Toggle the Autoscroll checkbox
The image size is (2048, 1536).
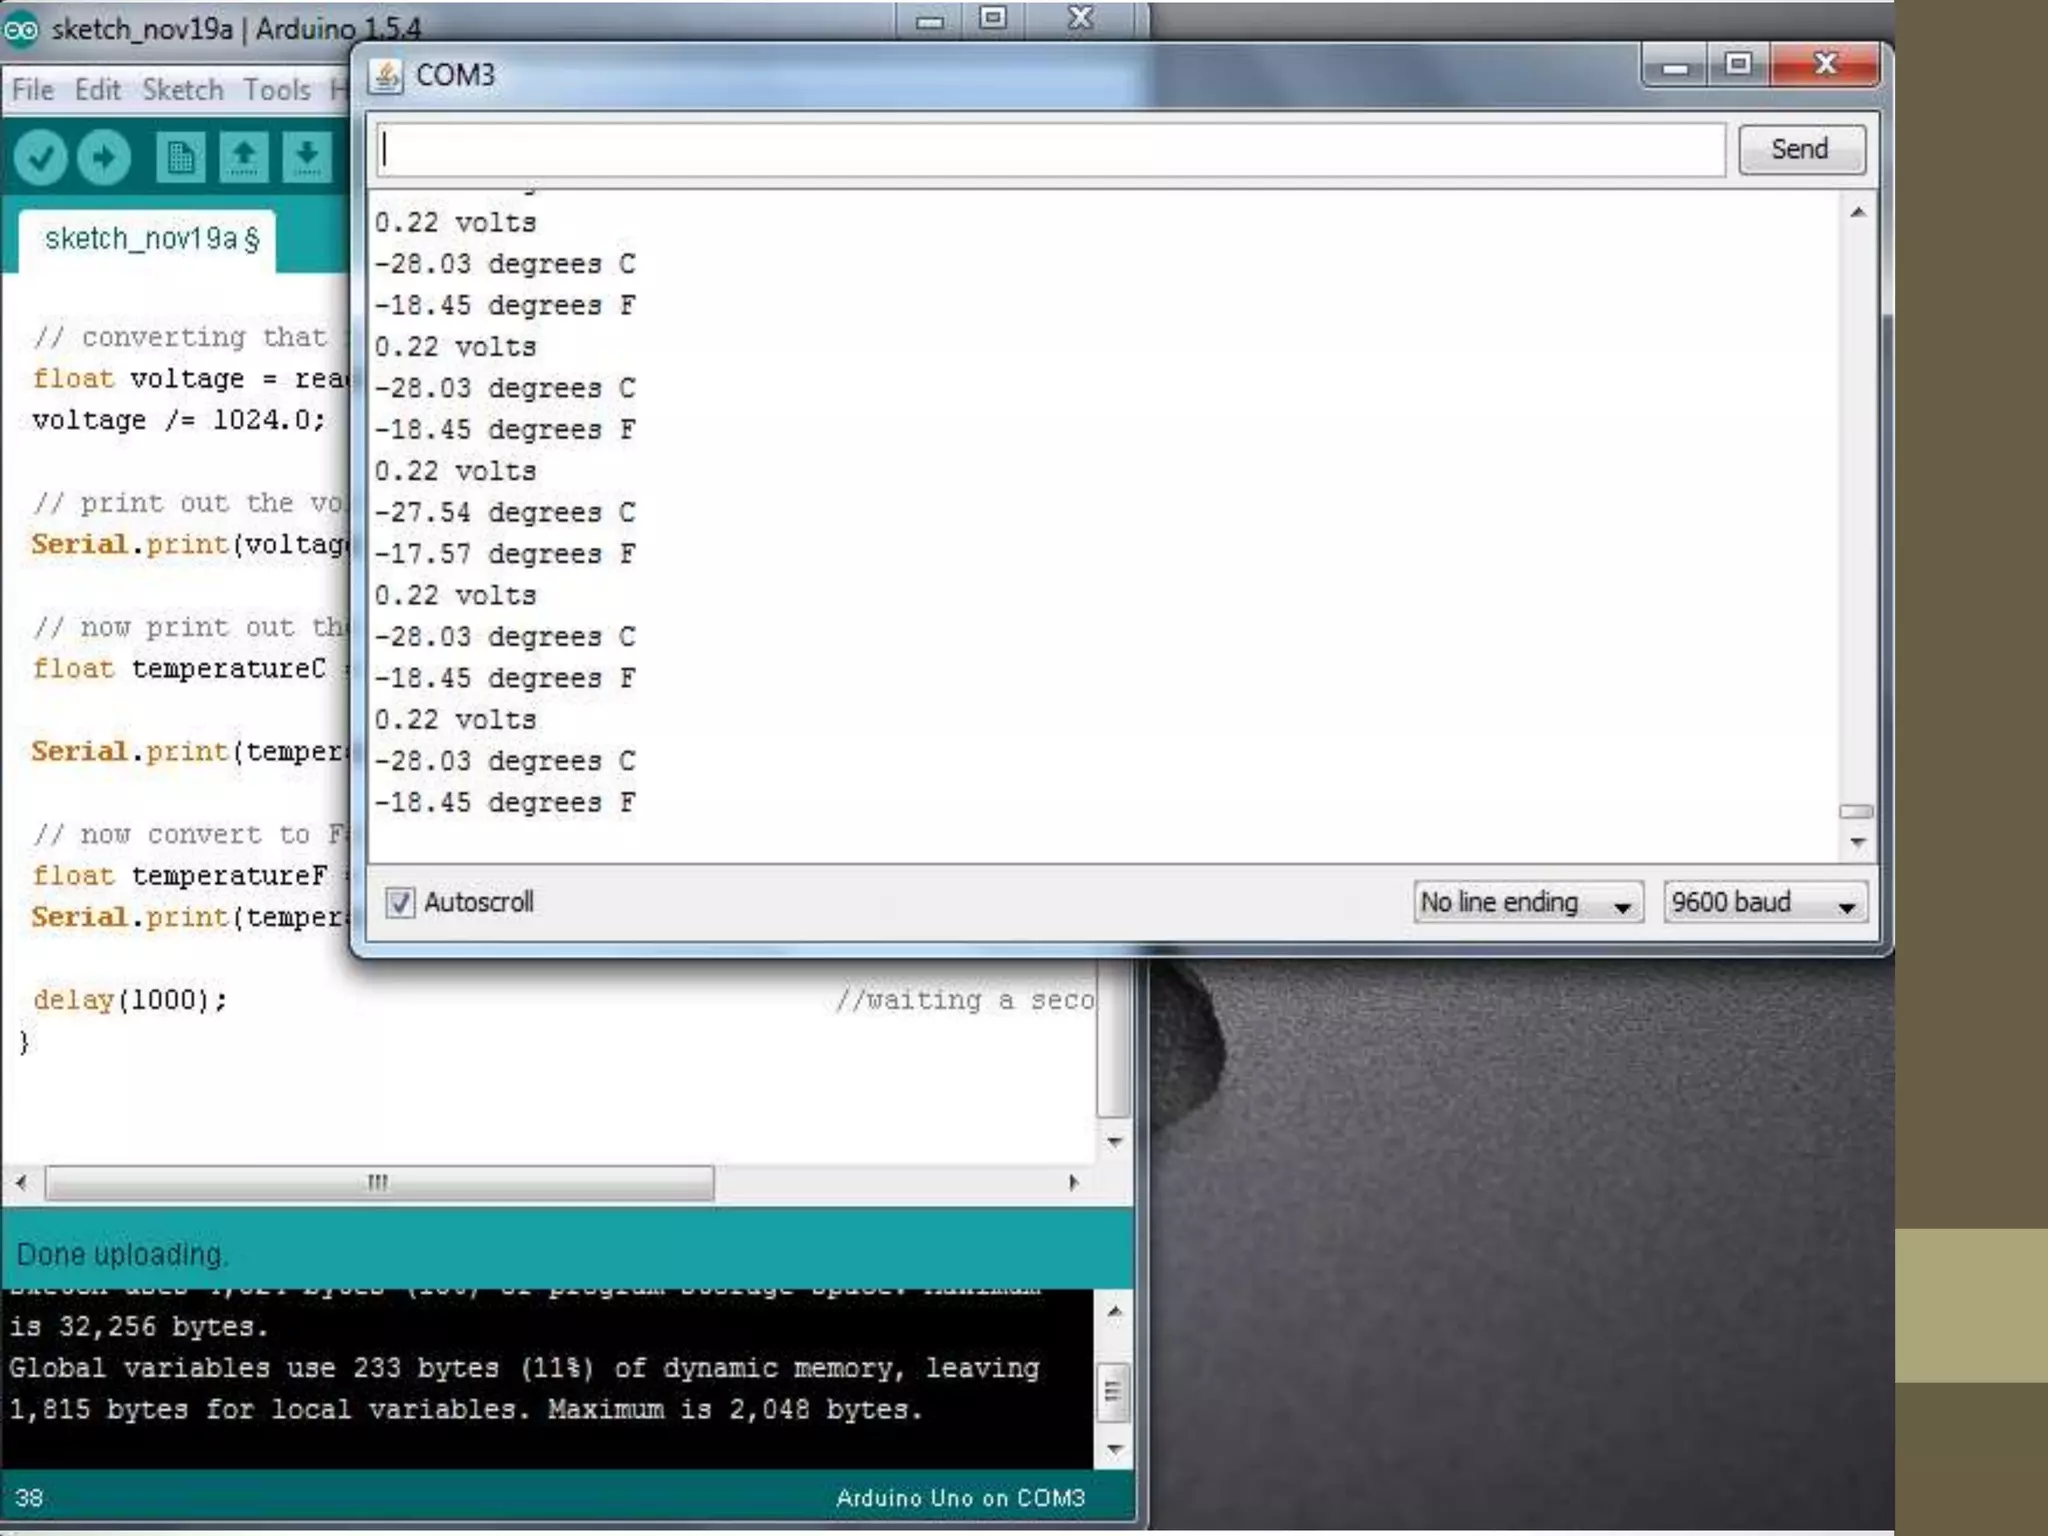click(x=400, y=903)
